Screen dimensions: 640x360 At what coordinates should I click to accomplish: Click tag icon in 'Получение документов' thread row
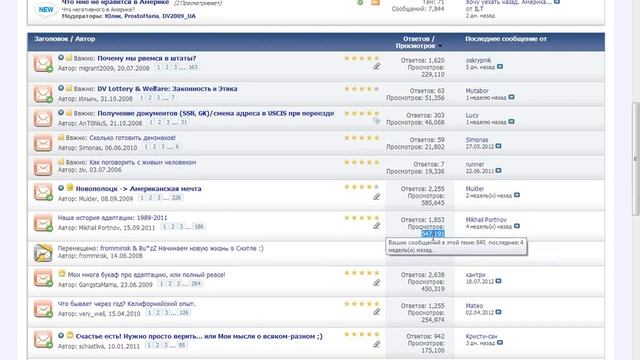tap(376, 121)
